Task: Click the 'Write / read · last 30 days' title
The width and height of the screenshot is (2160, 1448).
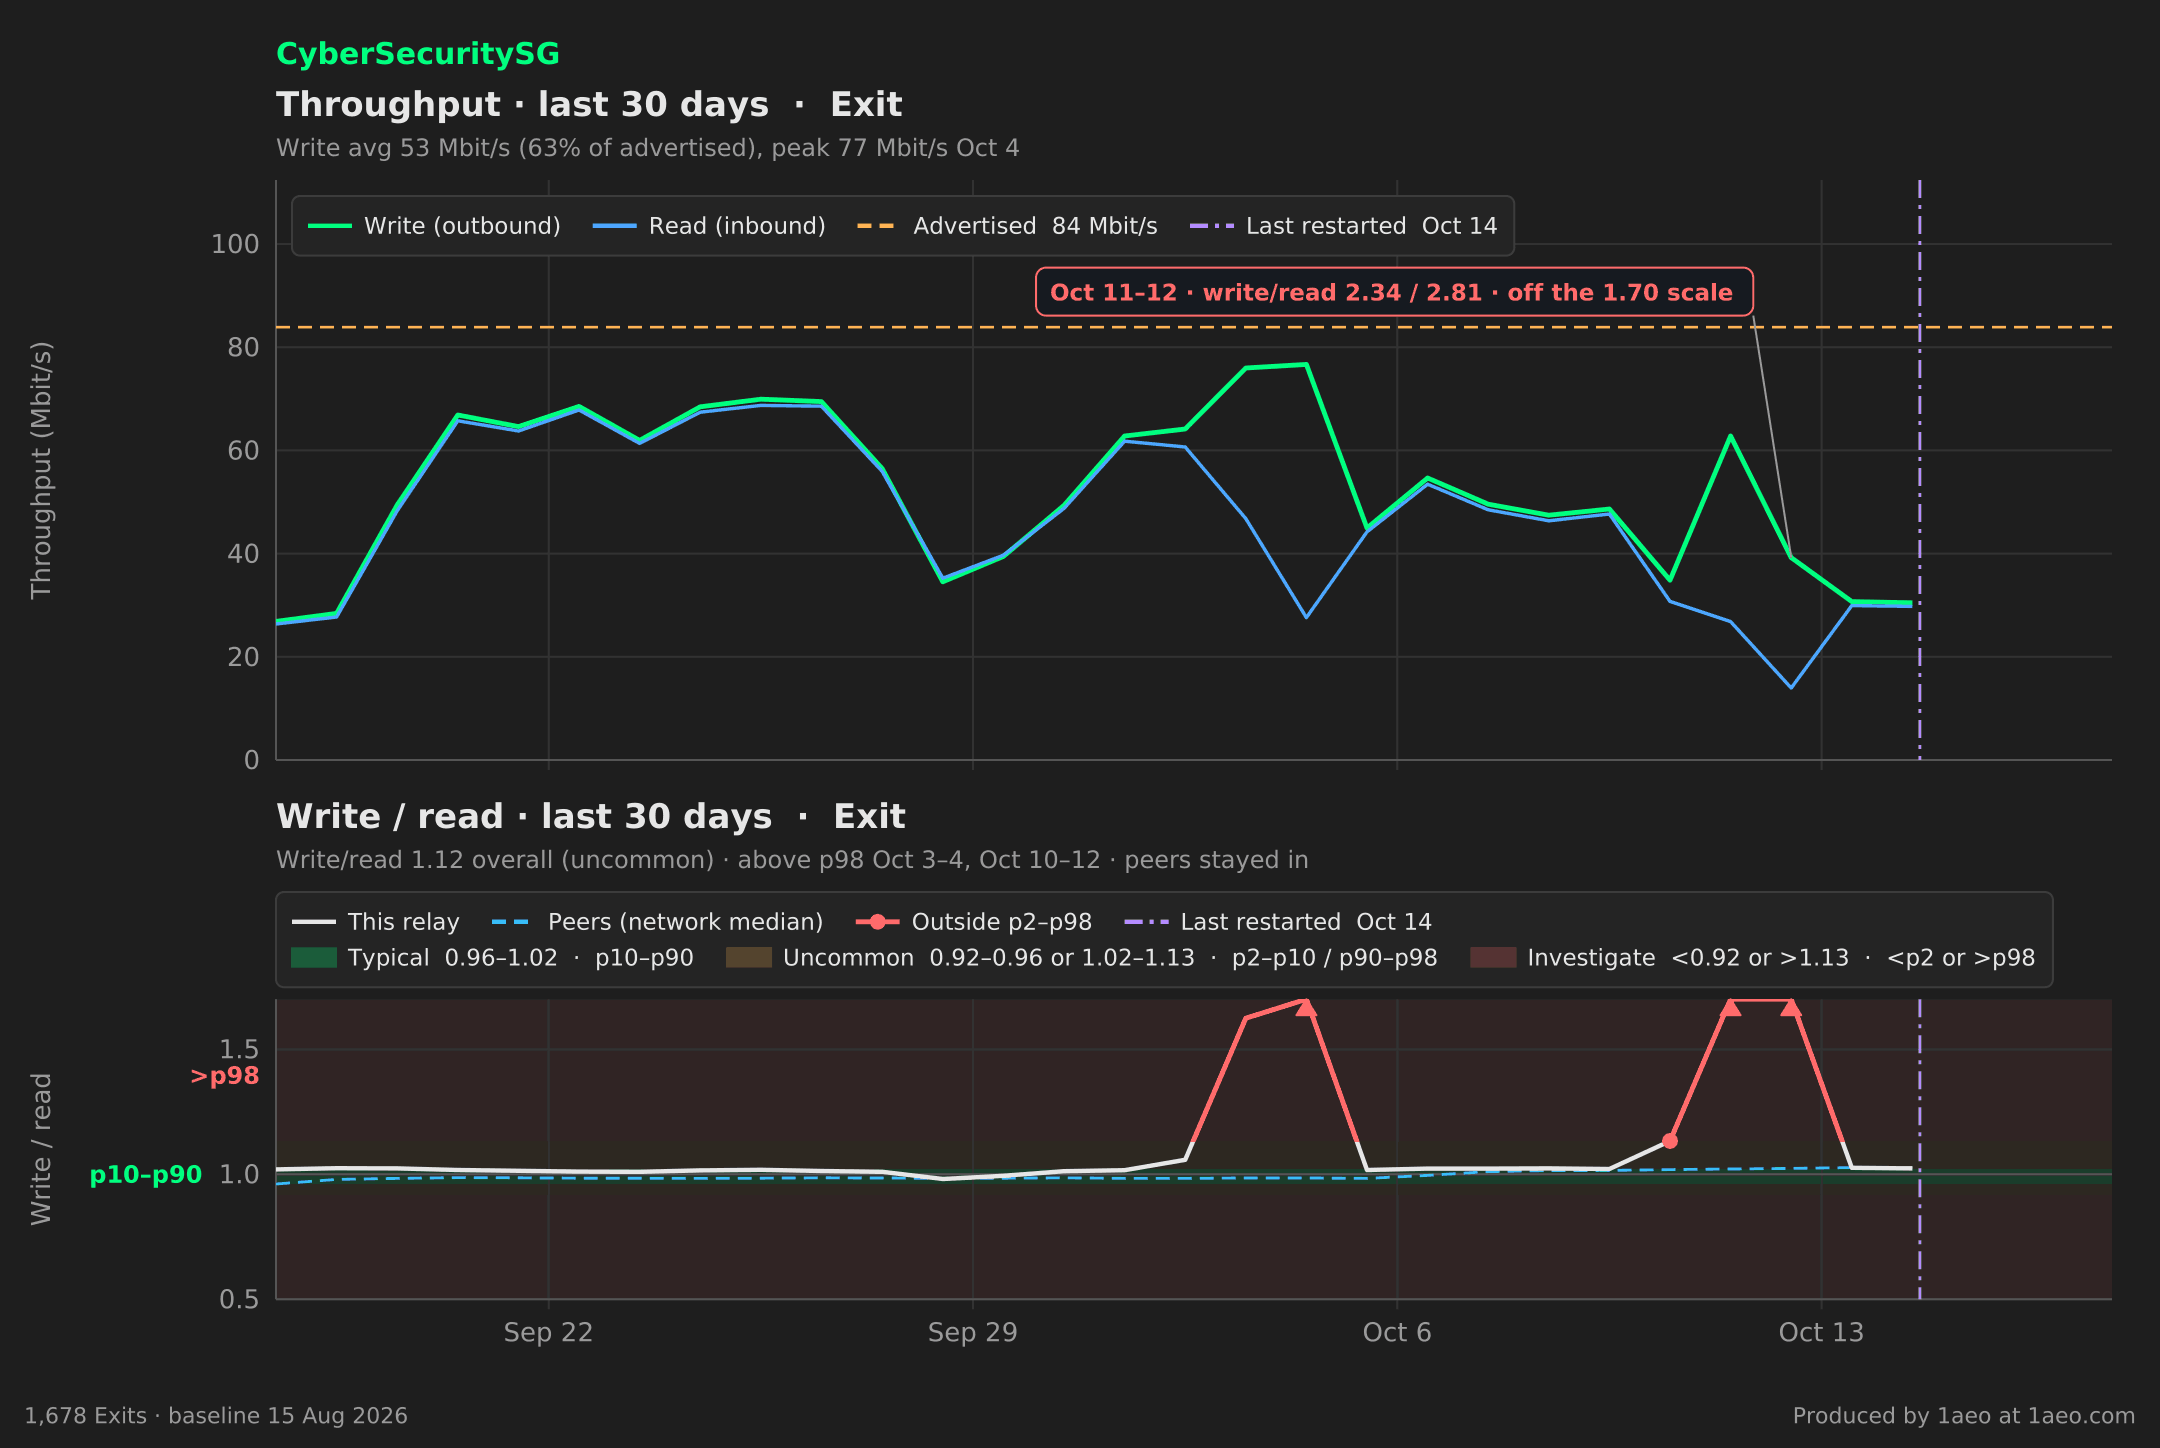Action: click(591, 817)
